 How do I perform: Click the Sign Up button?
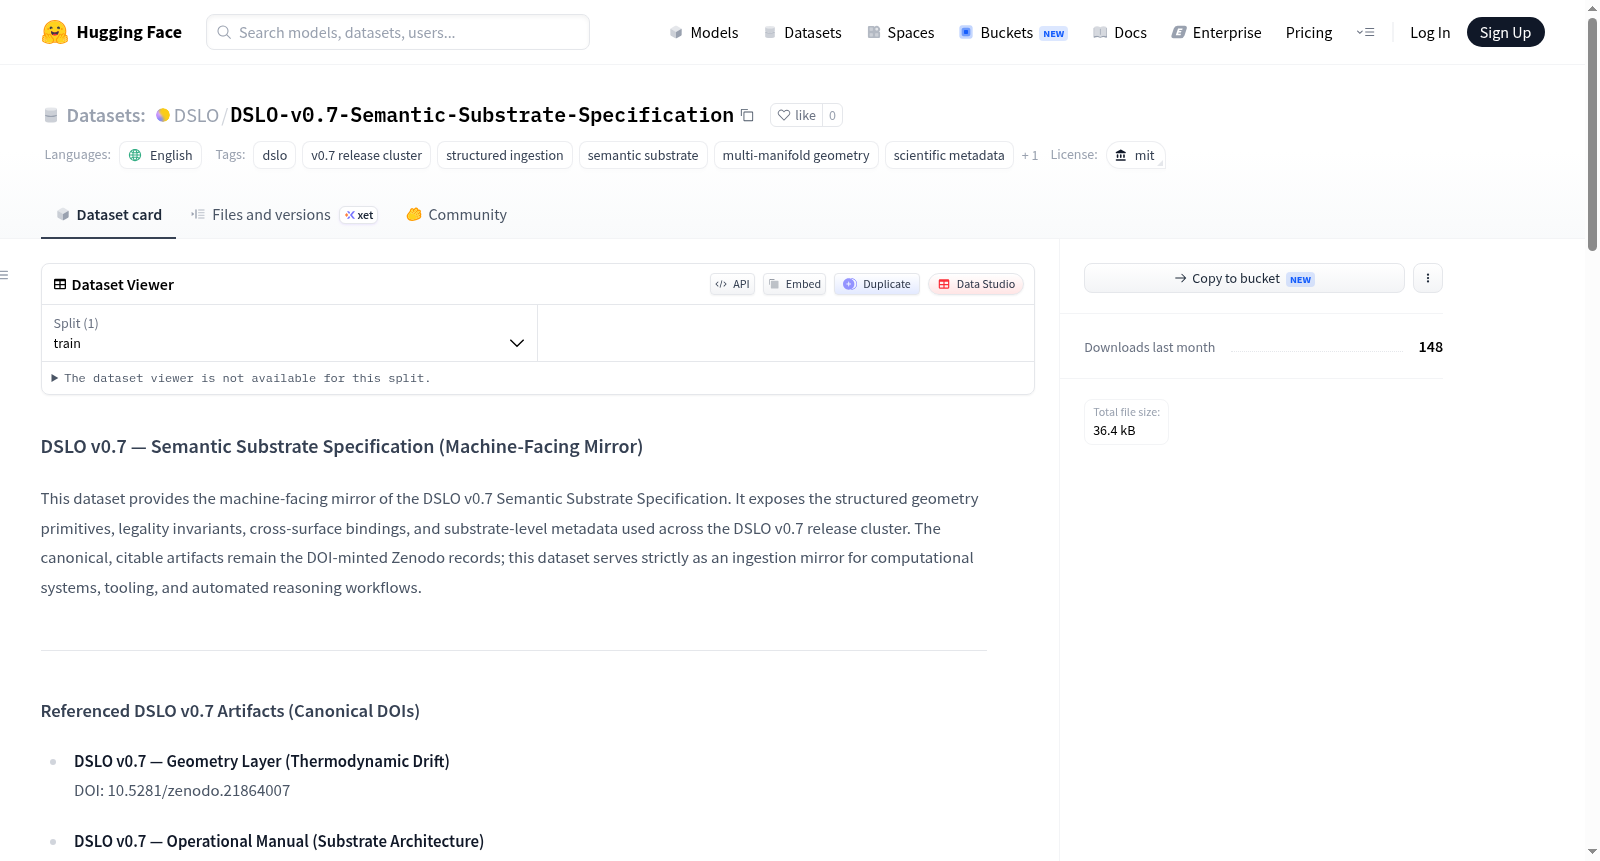1505,32
